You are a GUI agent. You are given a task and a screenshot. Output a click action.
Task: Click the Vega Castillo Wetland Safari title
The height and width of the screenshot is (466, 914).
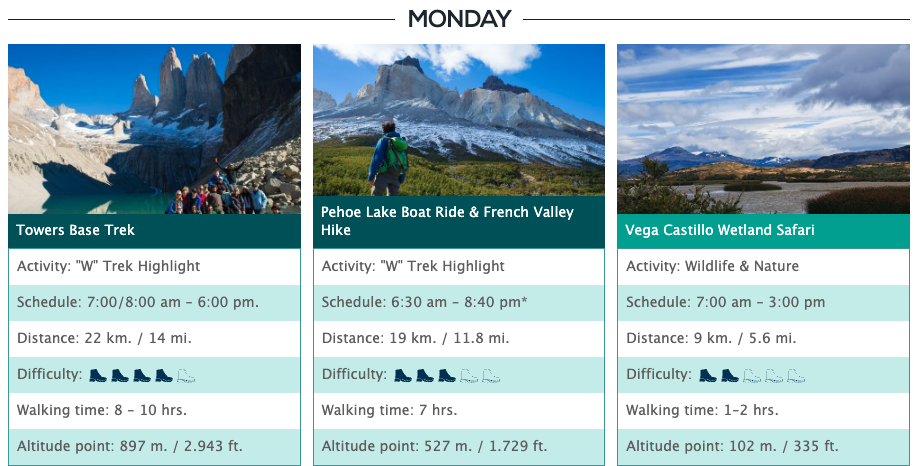coord(720,230)
